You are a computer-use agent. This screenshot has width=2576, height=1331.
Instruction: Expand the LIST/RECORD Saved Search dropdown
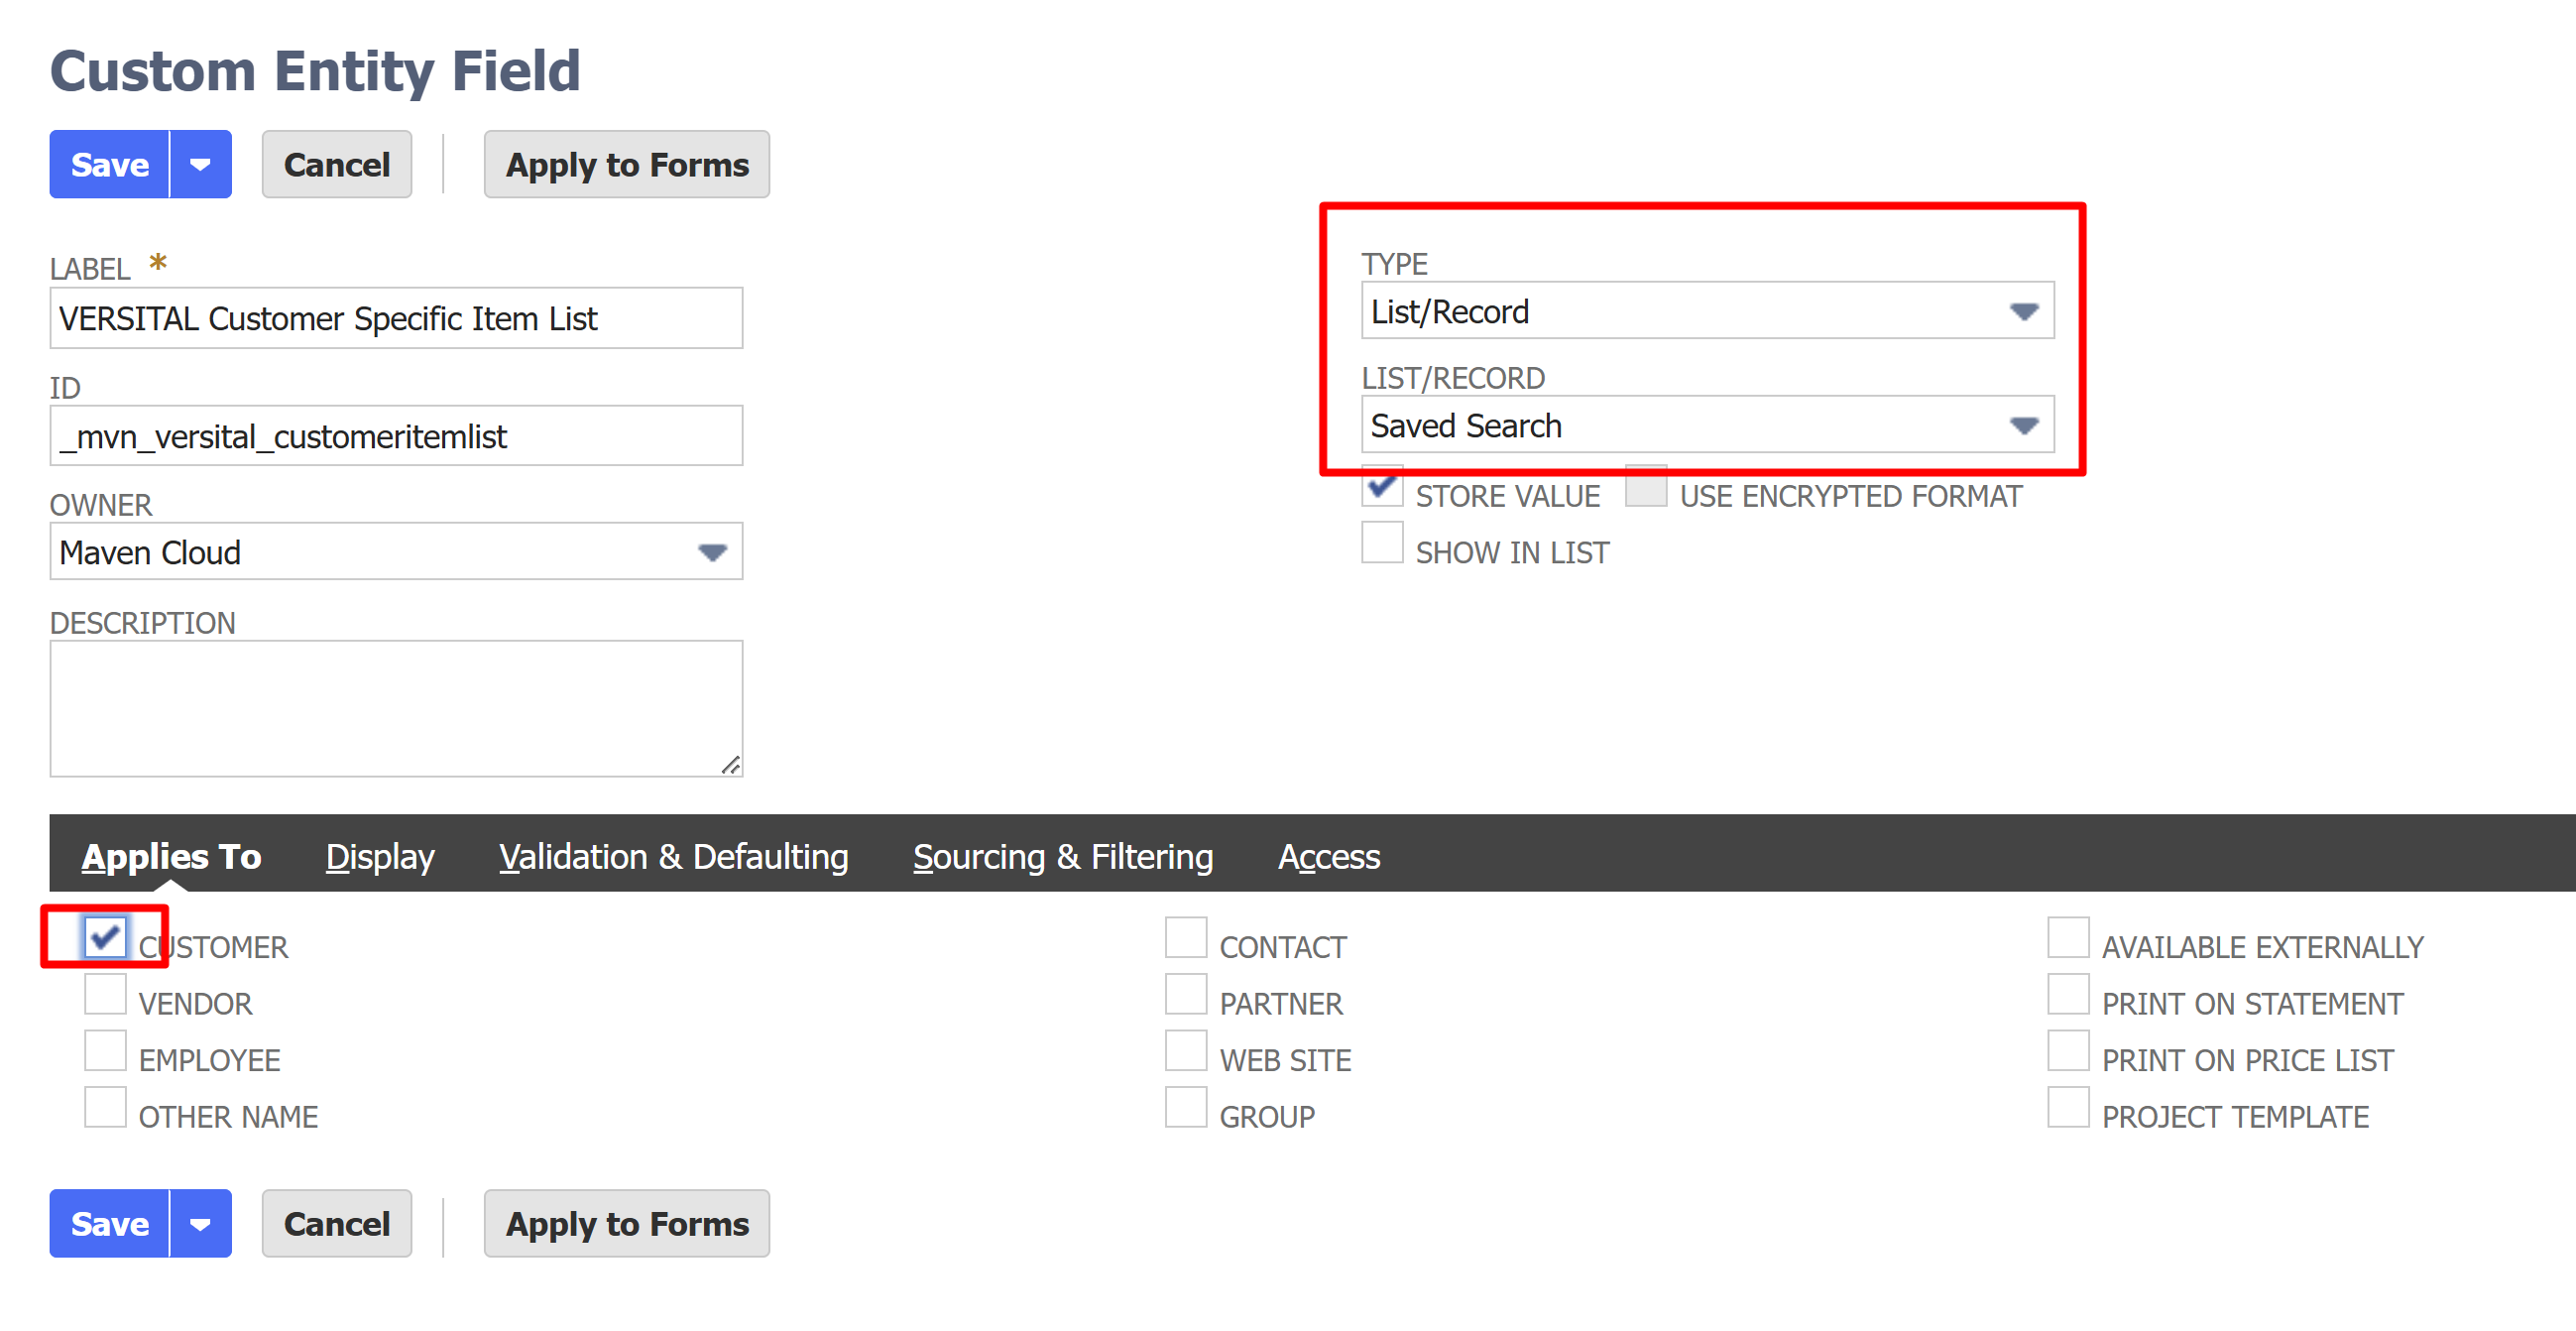point(2023,426)
